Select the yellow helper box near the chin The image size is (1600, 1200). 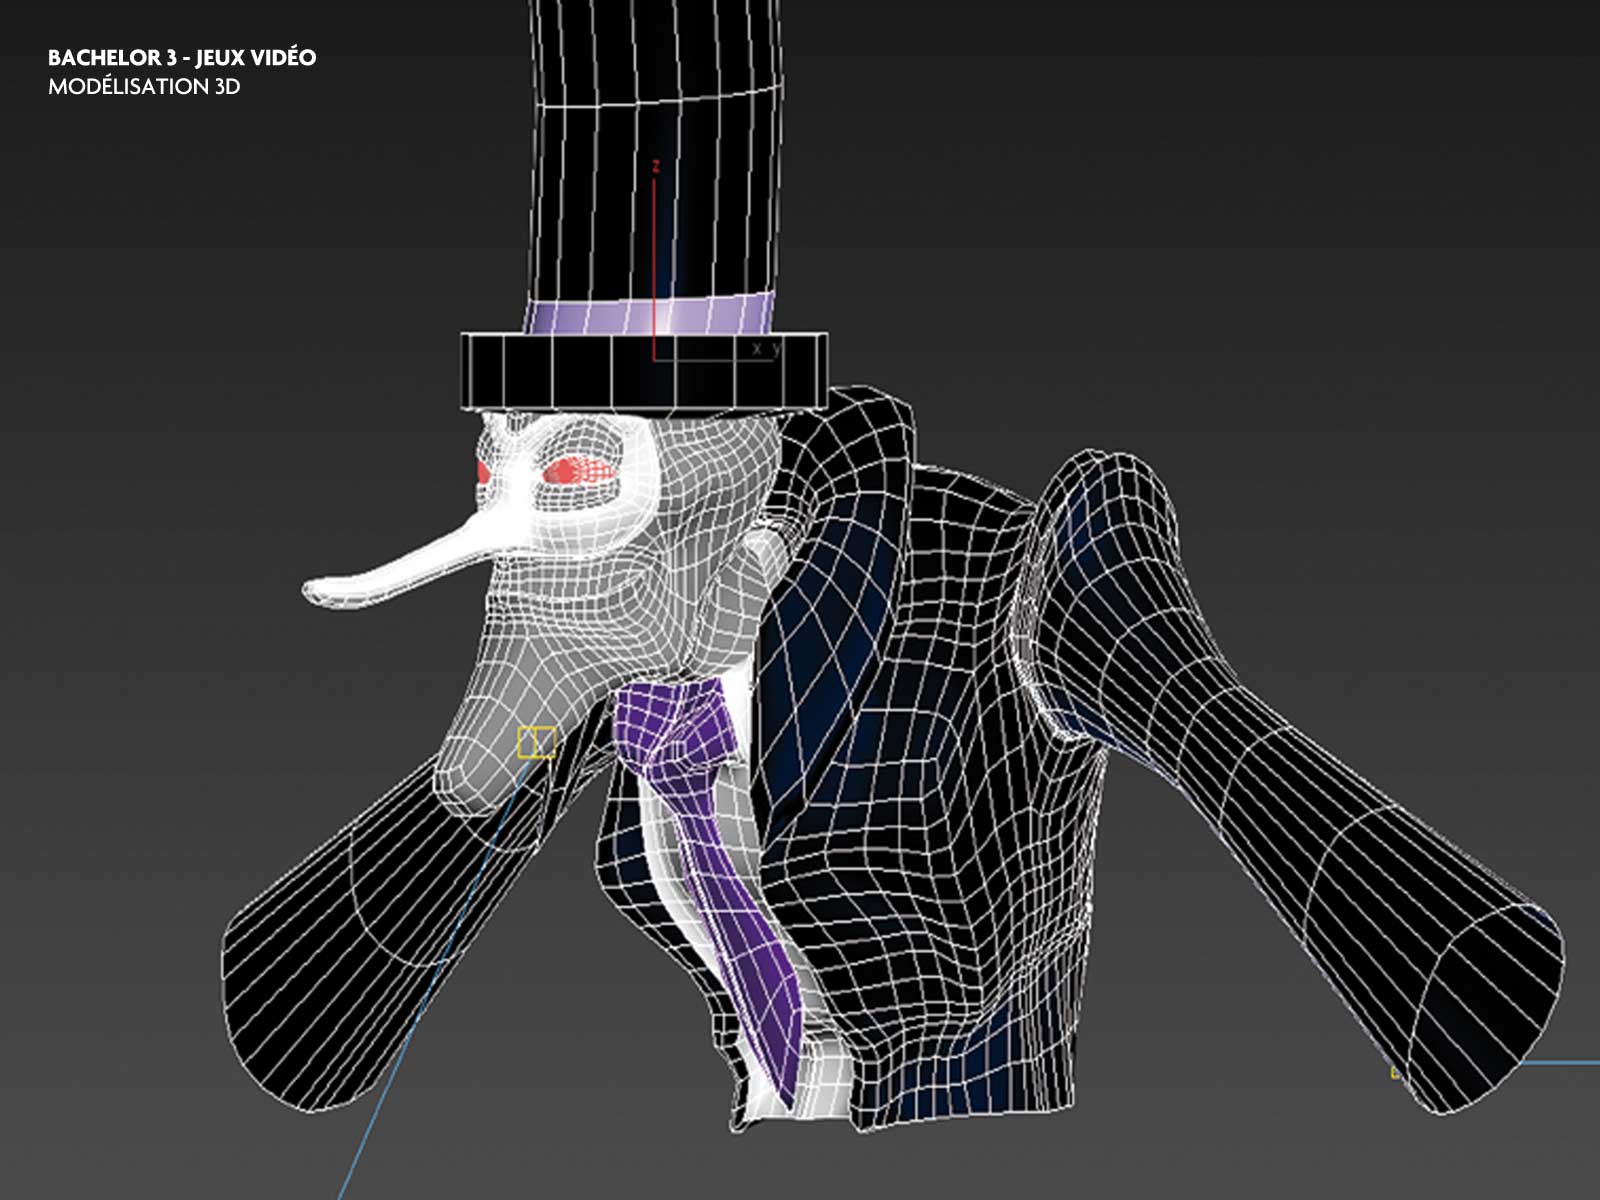pyautogui.click(x=536, y=742)
